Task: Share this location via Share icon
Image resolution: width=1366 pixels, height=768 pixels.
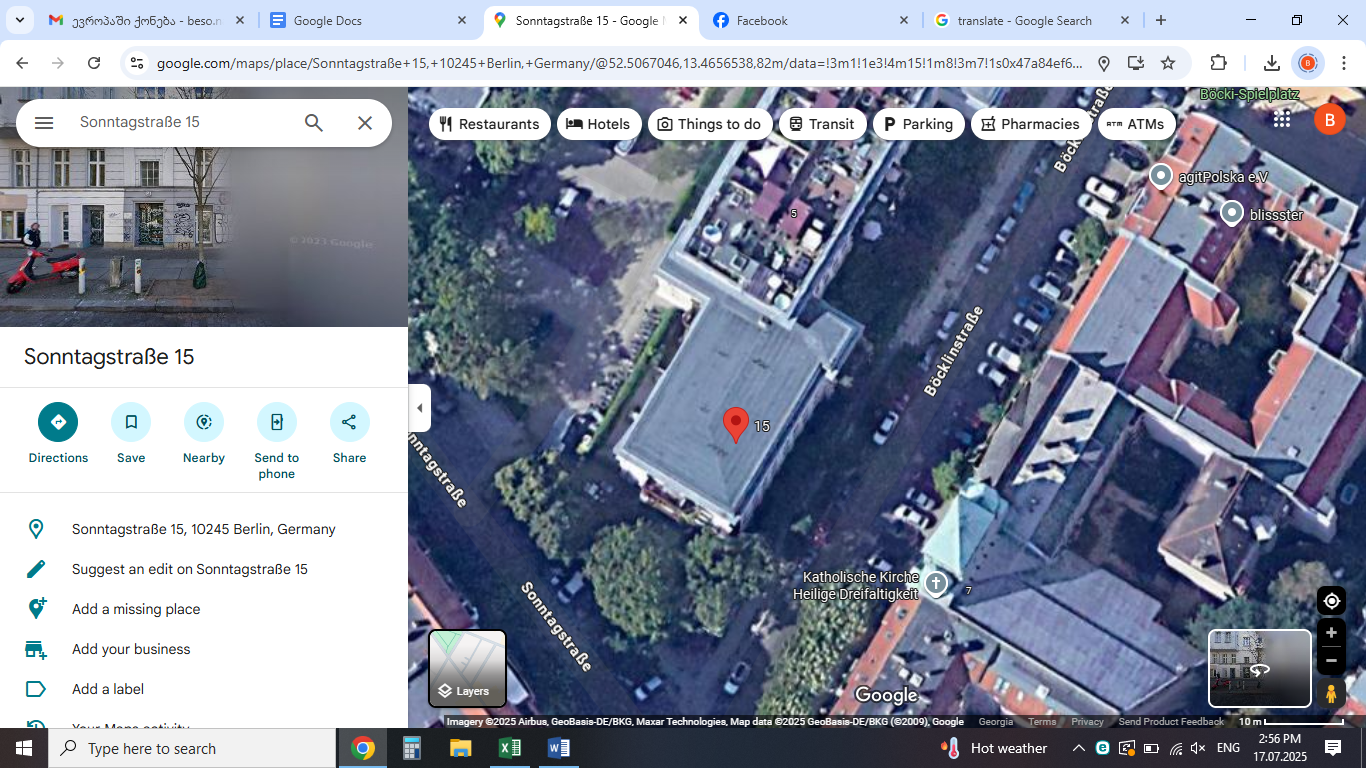Action: pyautogui.click(x=349, y=422)
